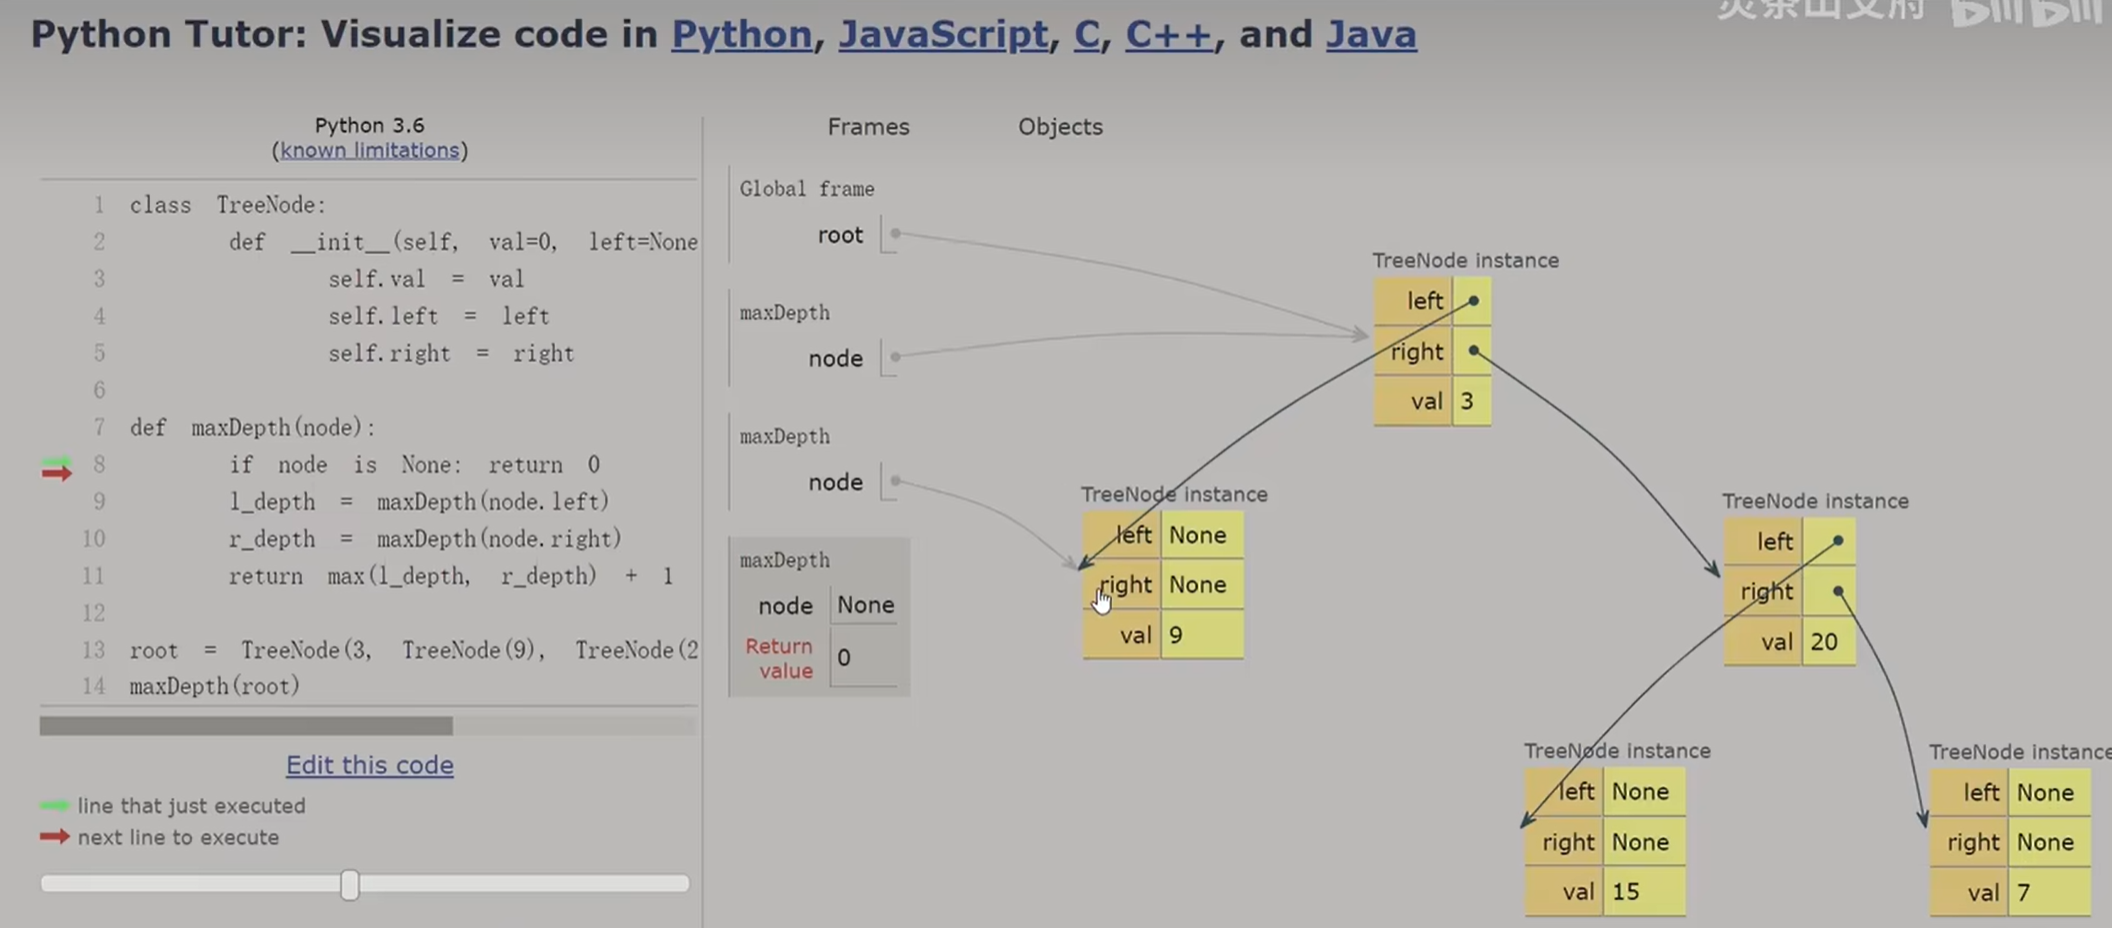Select the "return max(l_depth, r_depth) + 1" line
Image resolution: width=2112 pixels, height=928 pixels.
click(451, 576)
